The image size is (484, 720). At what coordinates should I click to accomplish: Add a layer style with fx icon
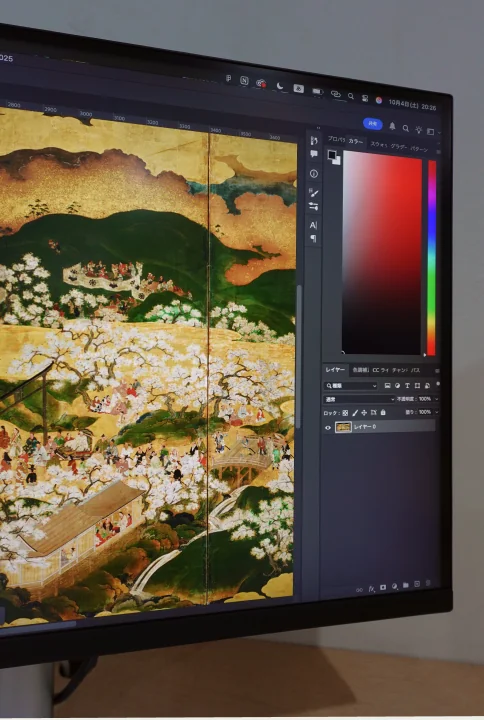point(371,589)
